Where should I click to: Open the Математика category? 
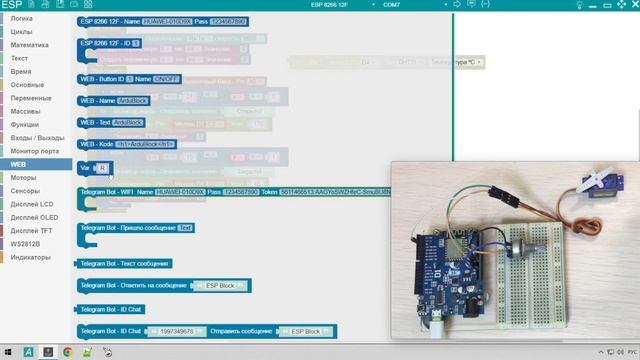29,45
